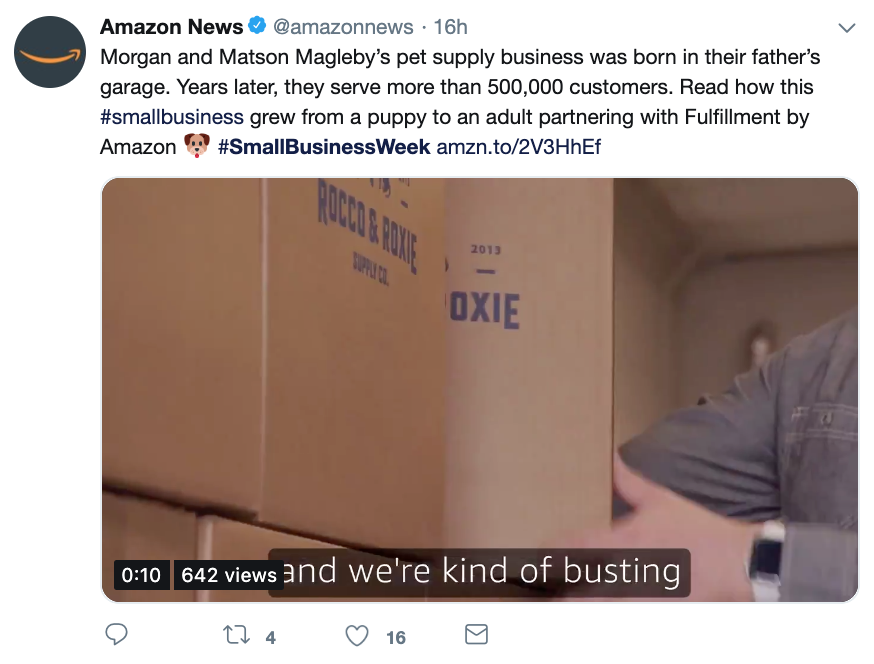
Task: Open the Amazon News profile avatar
Action: (x=50, y=52)
